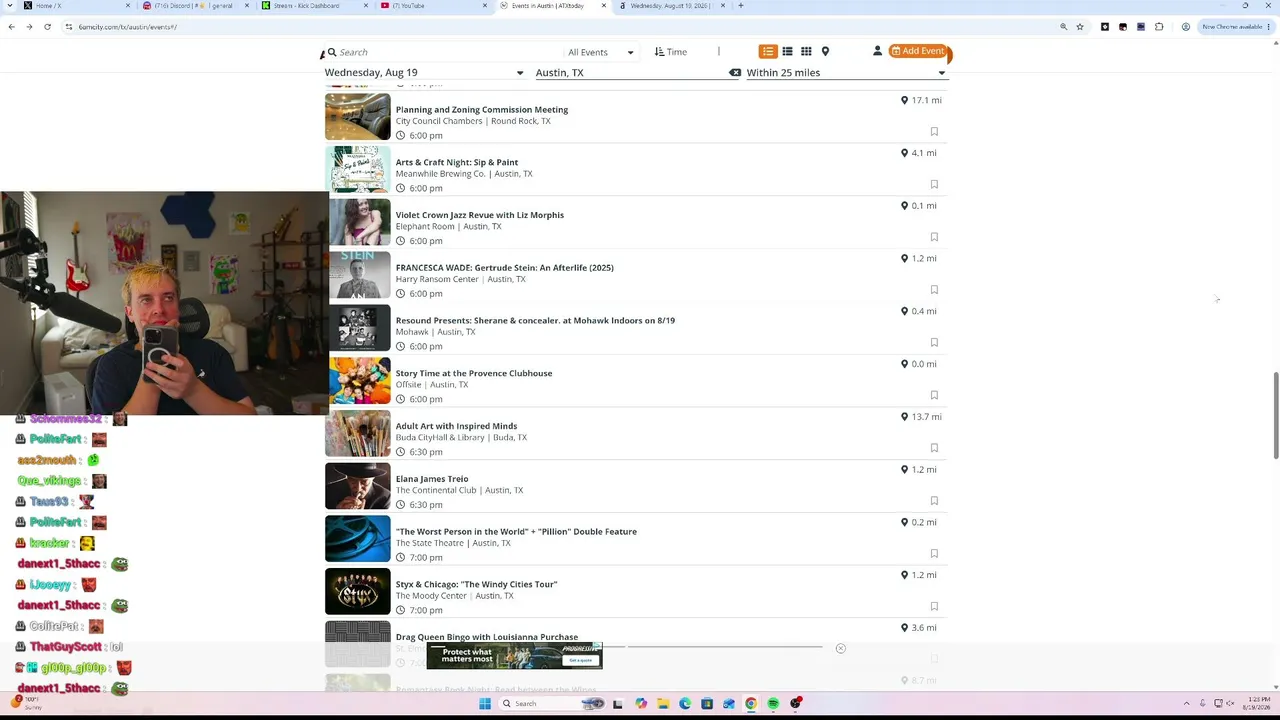Go back in browser history
1280x720 pixels.
tap(11, 27)
